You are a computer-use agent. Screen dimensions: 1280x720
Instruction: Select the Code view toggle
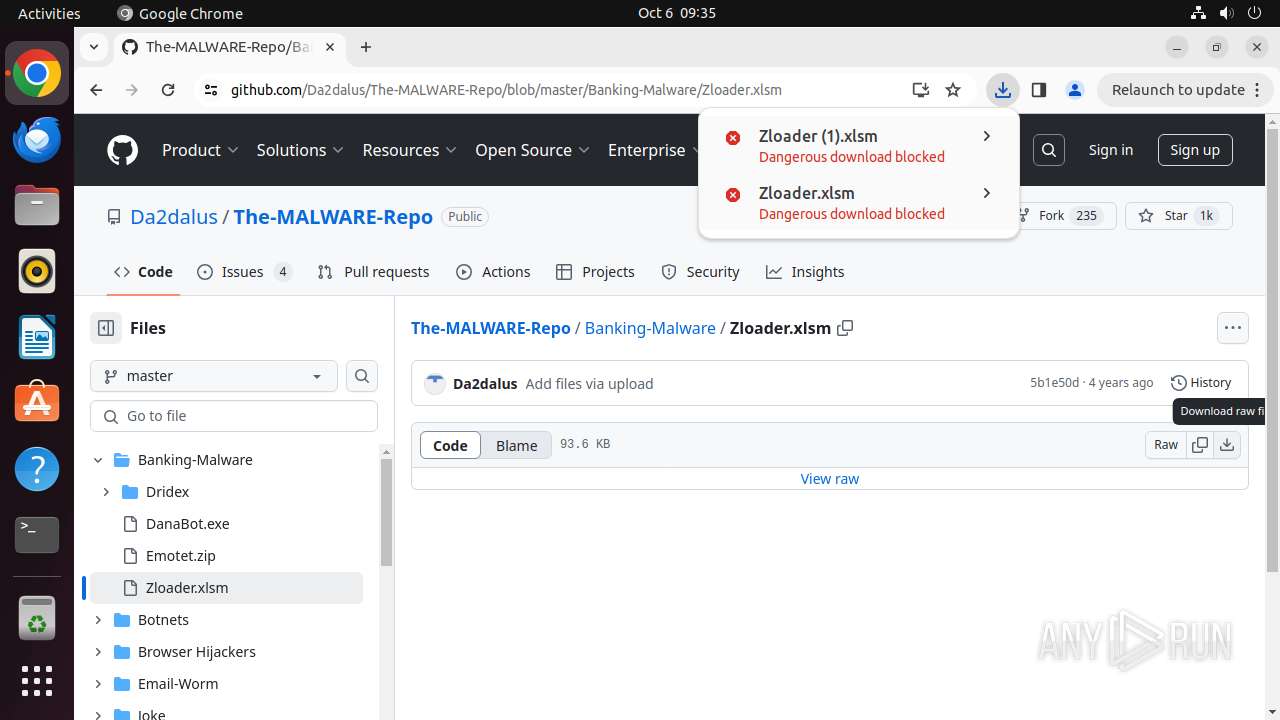[x=450, y=445]
